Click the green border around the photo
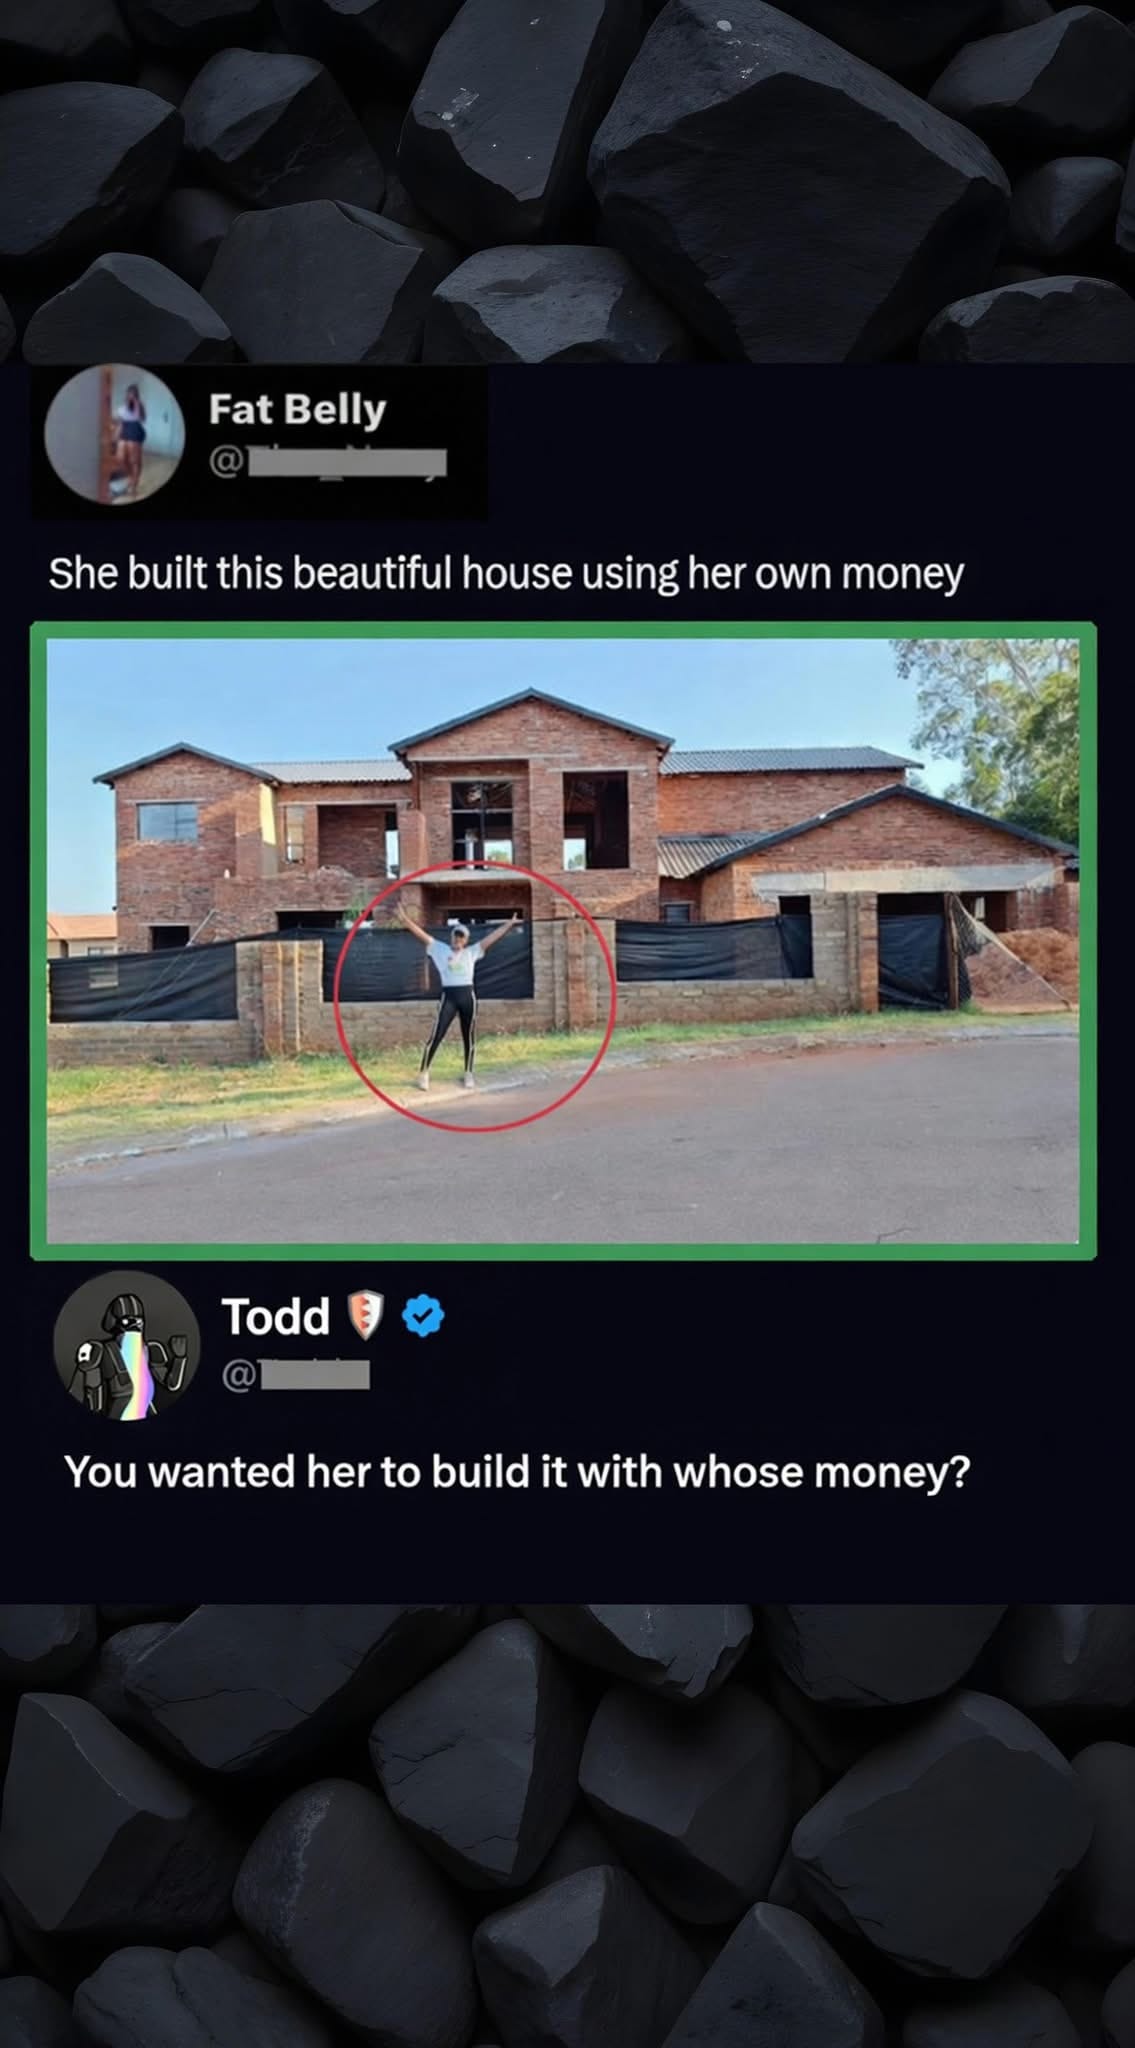The image size is (1135, 2048). [563, 630]
